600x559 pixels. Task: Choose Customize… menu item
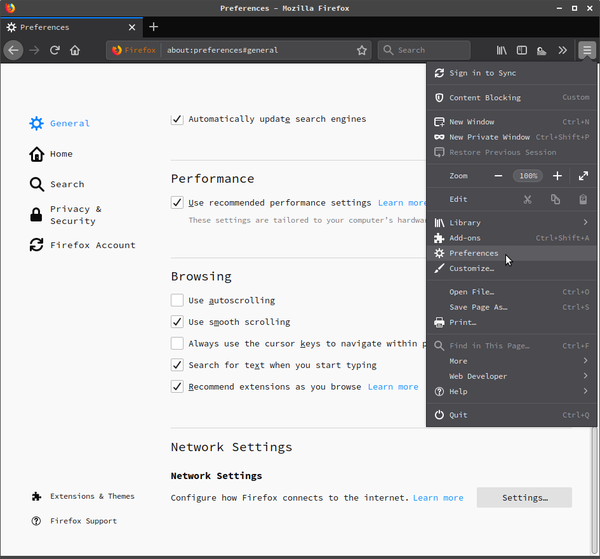[512, 269]
